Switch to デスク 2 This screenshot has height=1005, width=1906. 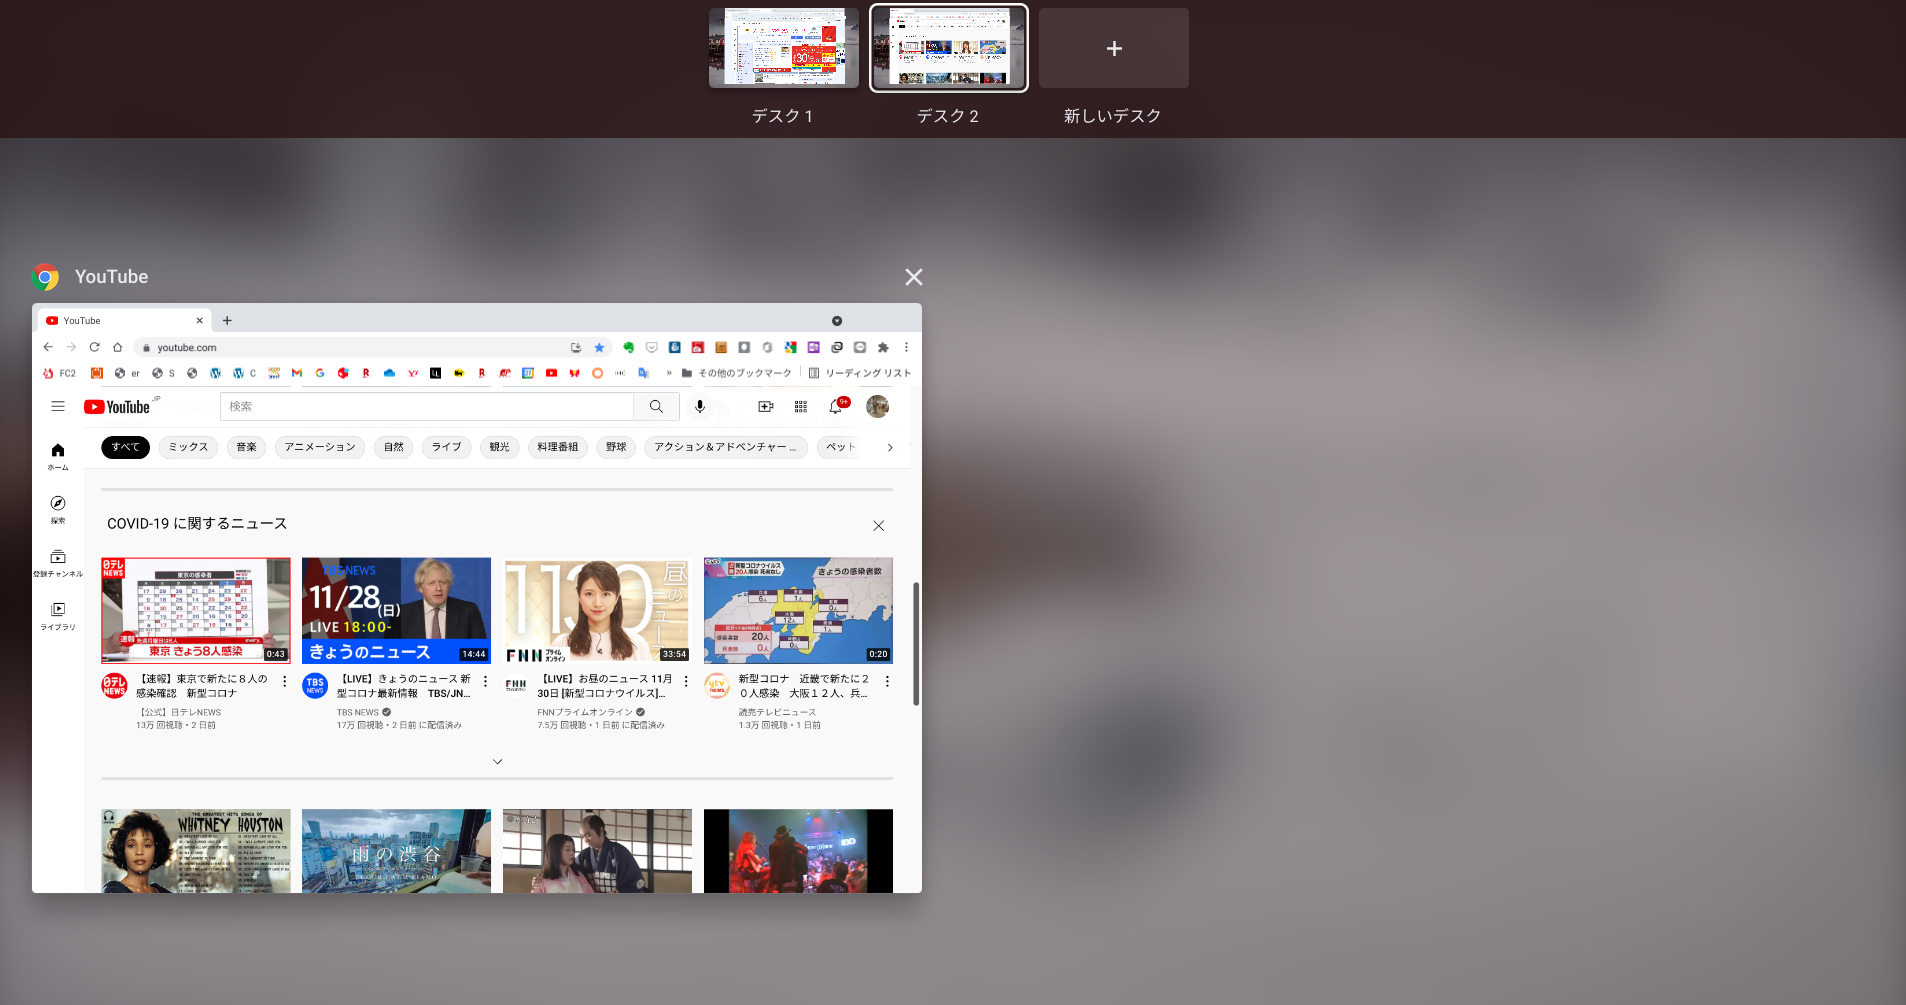pos(948,48)
